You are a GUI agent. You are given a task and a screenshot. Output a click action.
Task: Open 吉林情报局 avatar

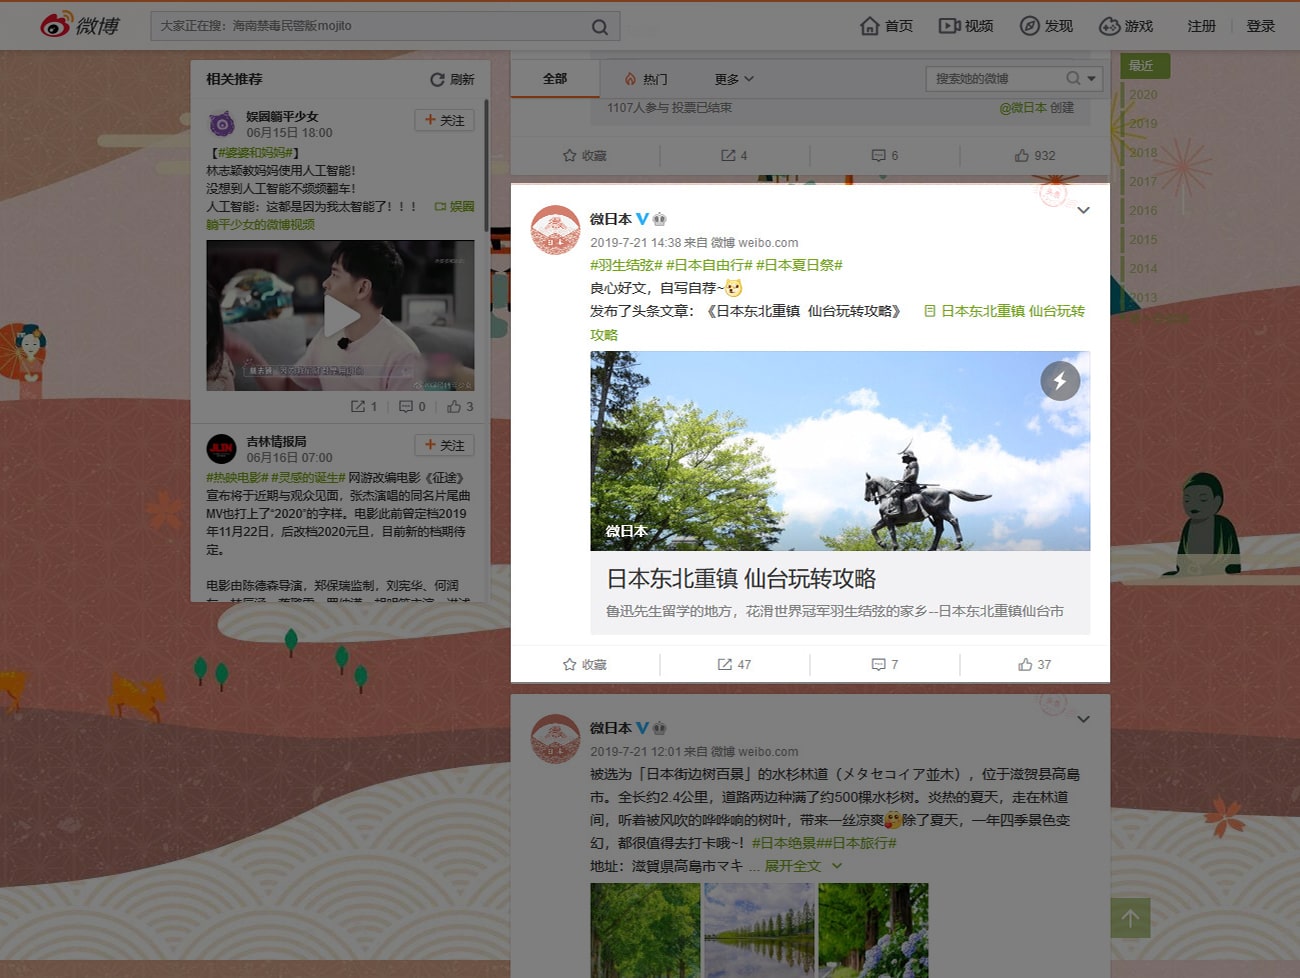pos(221,448)
